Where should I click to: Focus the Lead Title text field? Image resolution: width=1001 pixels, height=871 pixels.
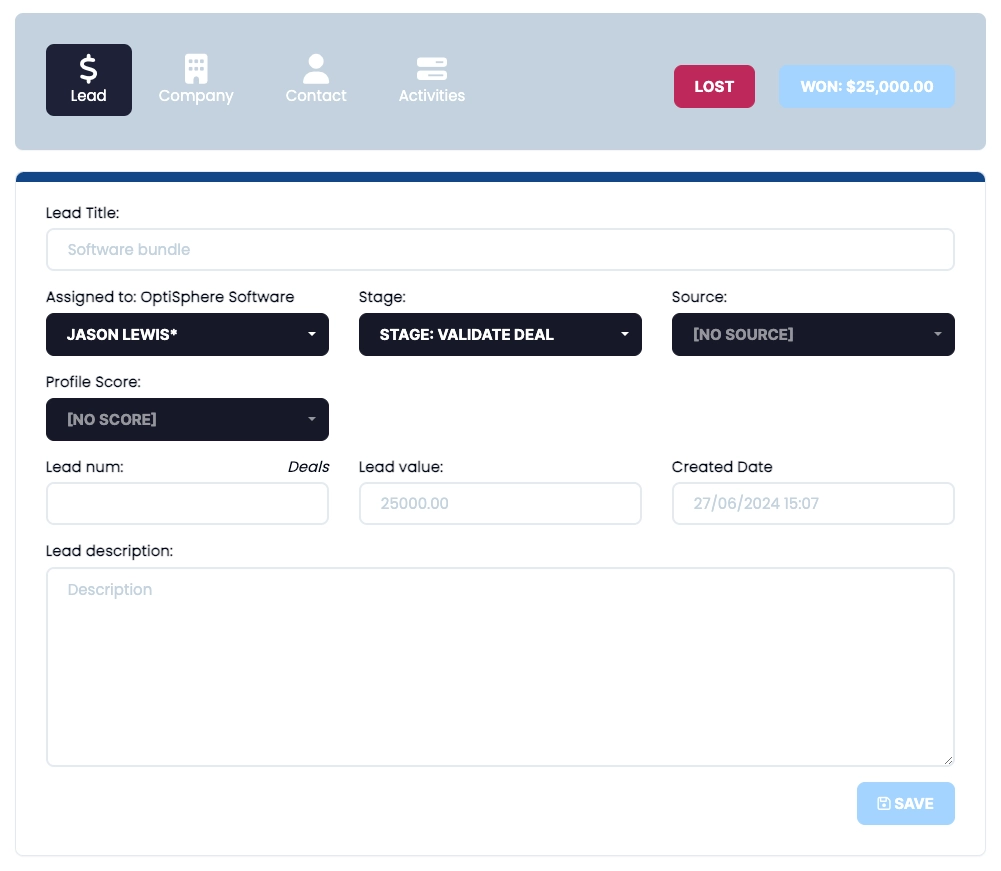click(500, 250)
